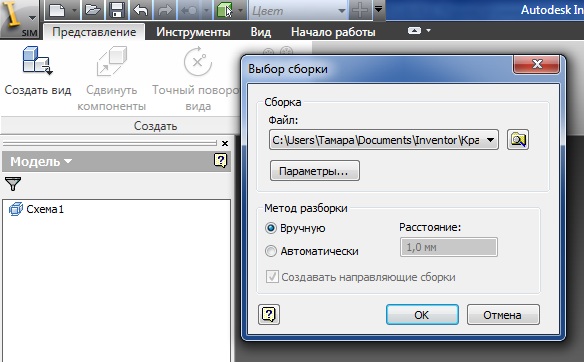Click the greyed Redo arrow
The image size is (584, 362).
[x=165, y=10]
